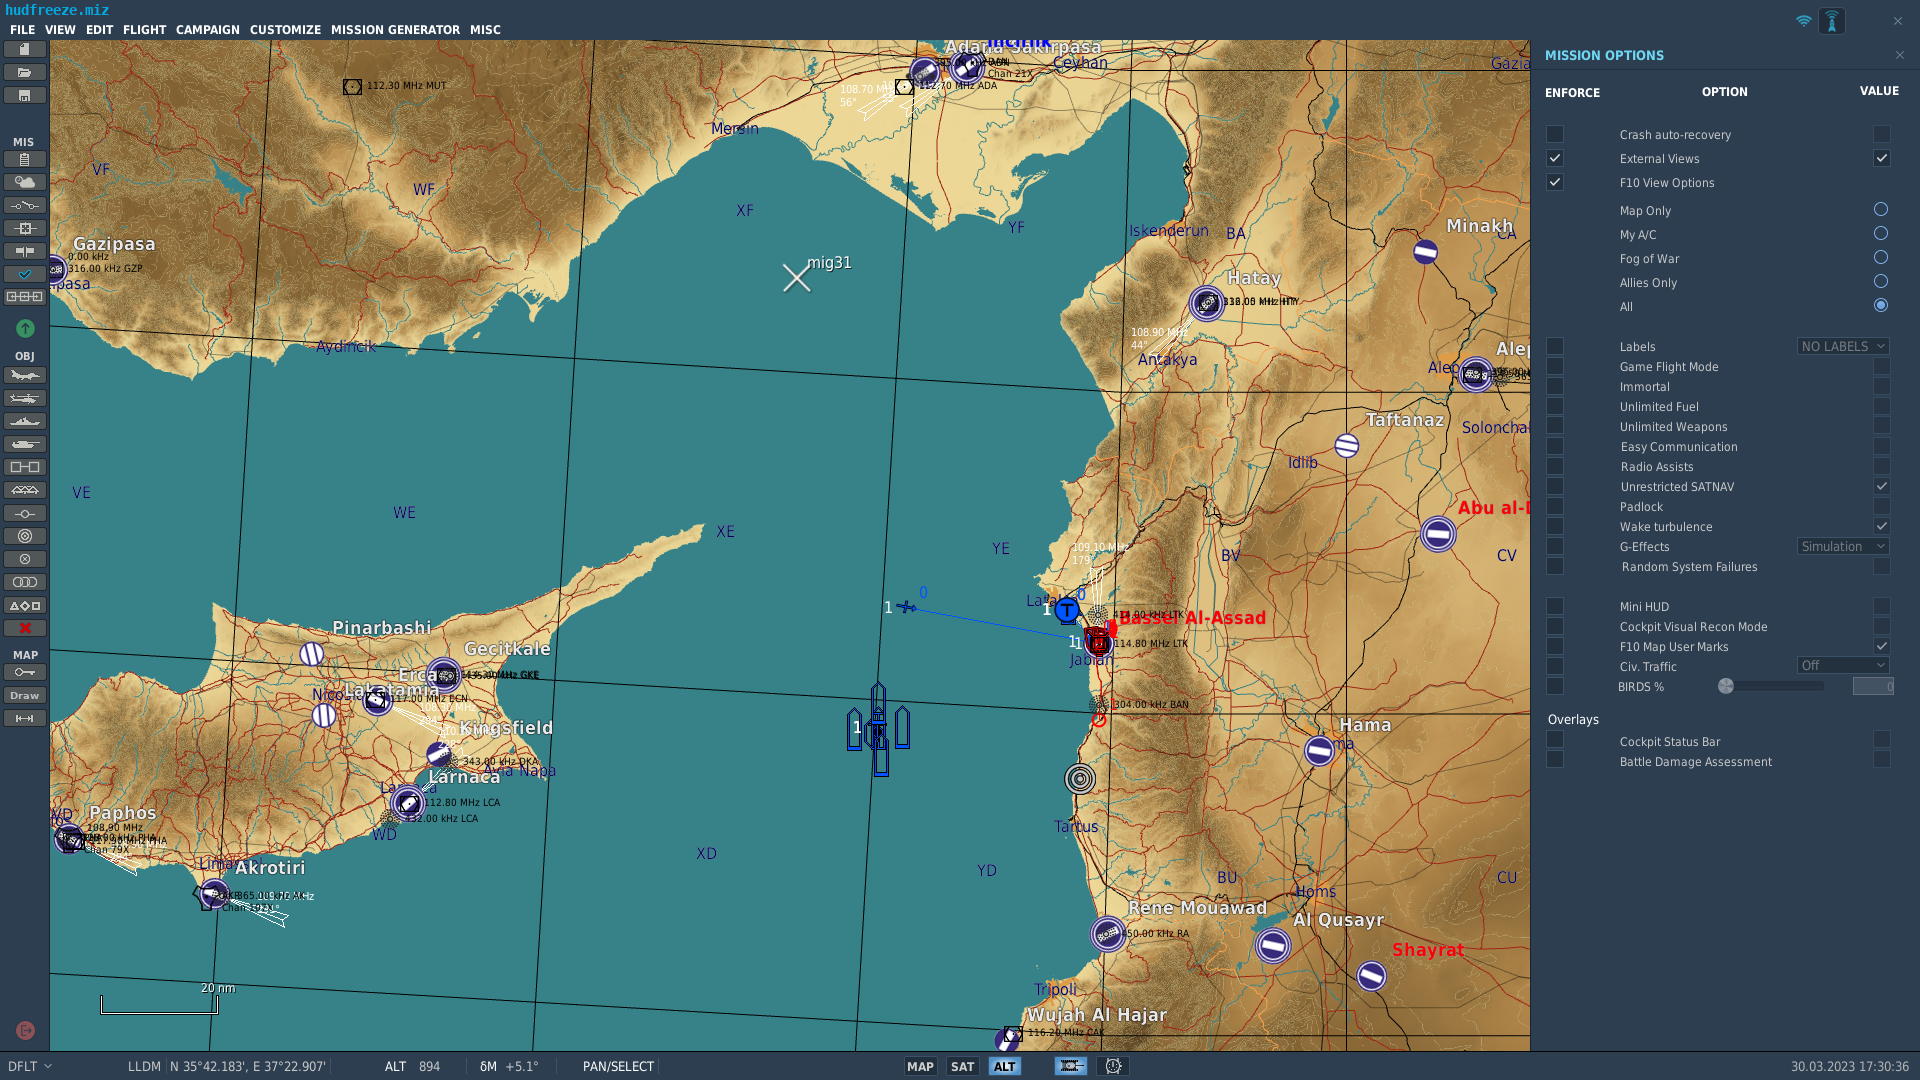Enable the Crash auto-recovery value checkbox
This screenshot has height=1080, width=1920.
[x=1882, y=134]
